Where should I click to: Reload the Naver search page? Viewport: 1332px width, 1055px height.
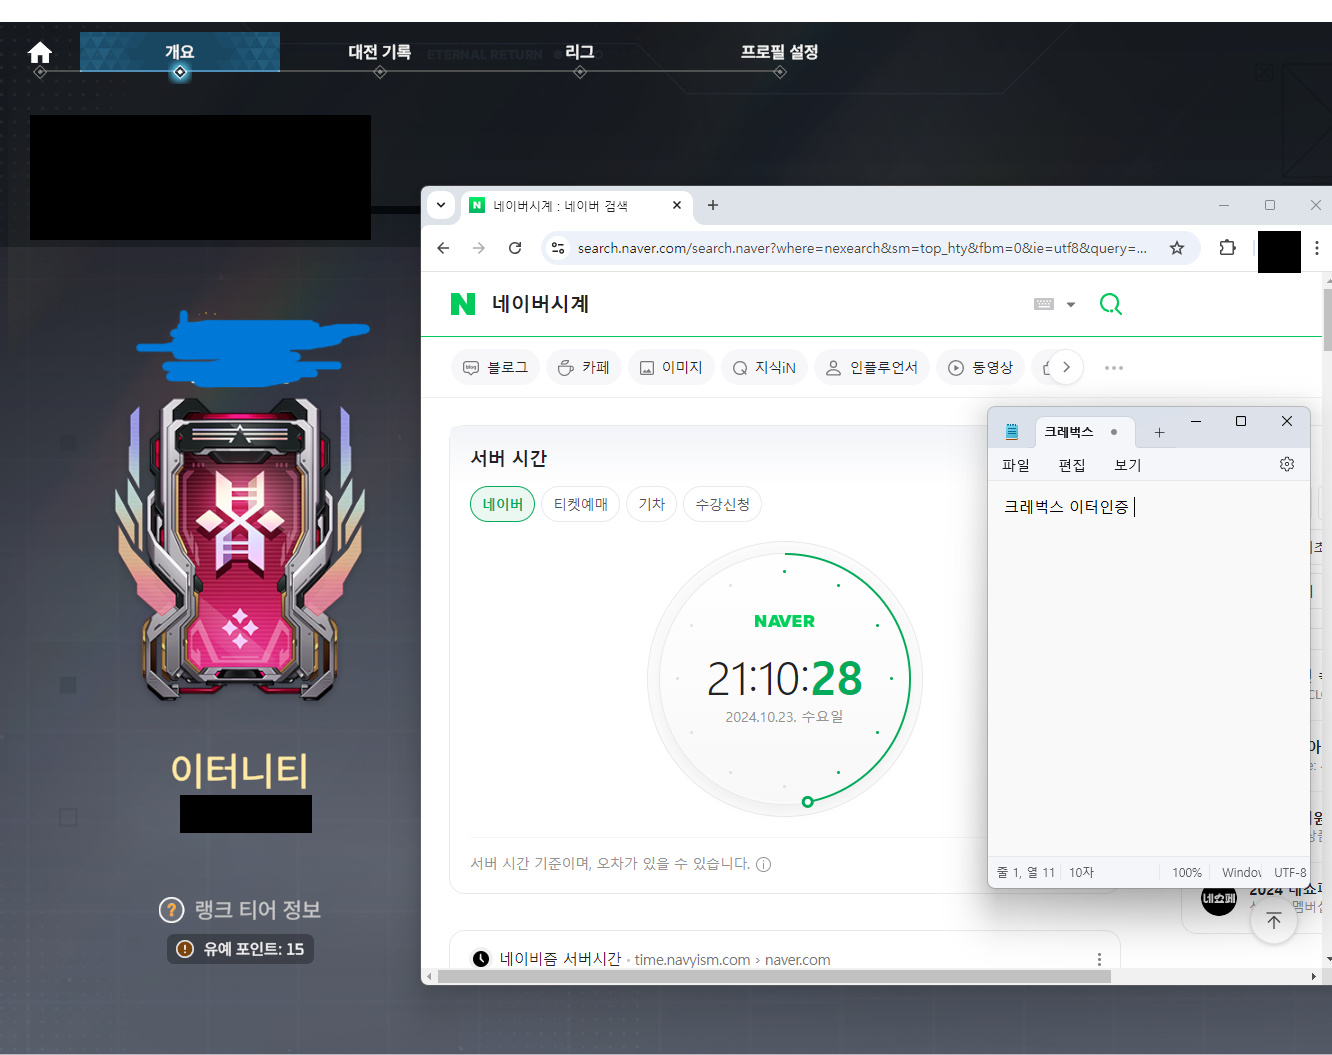click(515, 248)
